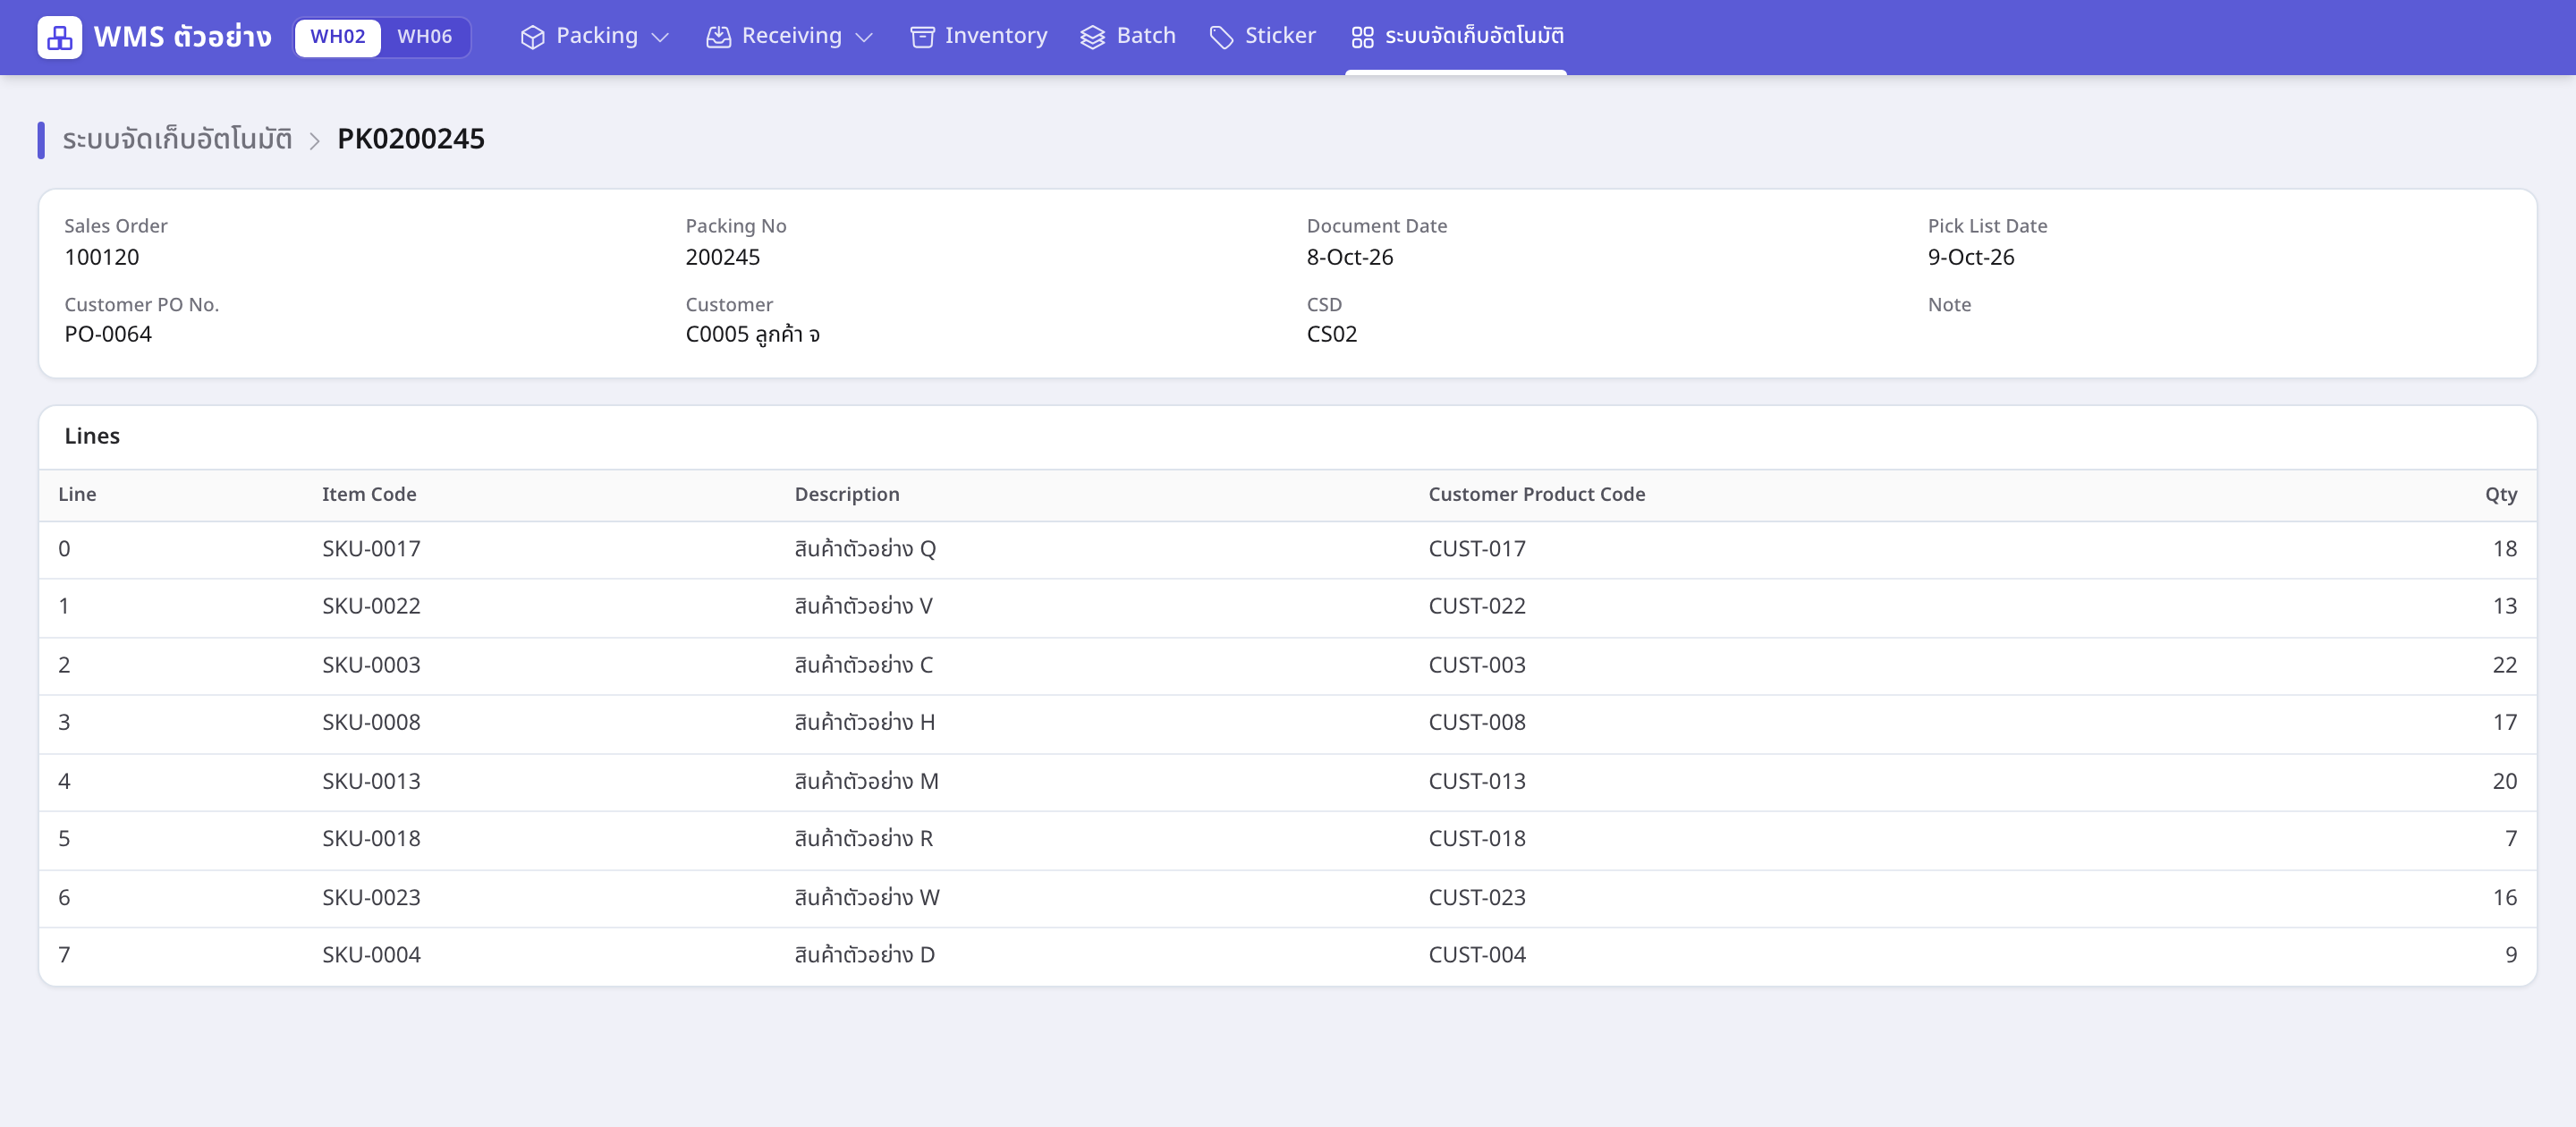Open the Inventory menu item
Viewport: 2576px width, 1127px height.
979,36
